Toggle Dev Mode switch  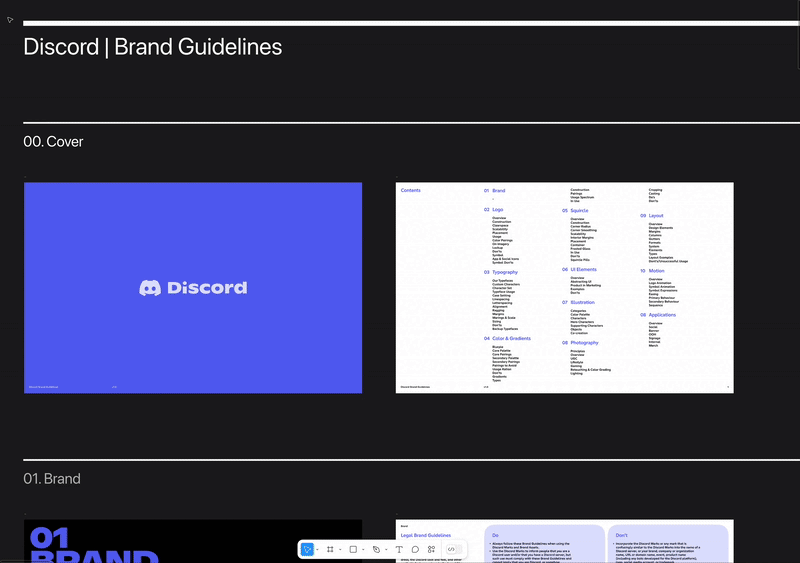454,549
